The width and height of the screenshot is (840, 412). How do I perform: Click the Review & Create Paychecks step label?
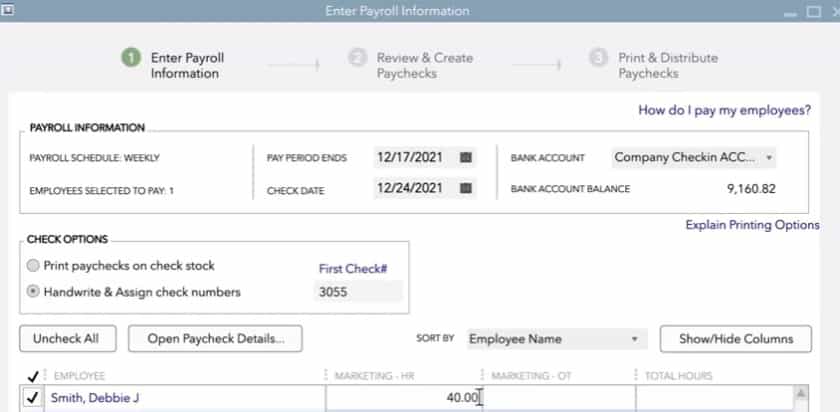click(425, 65)
